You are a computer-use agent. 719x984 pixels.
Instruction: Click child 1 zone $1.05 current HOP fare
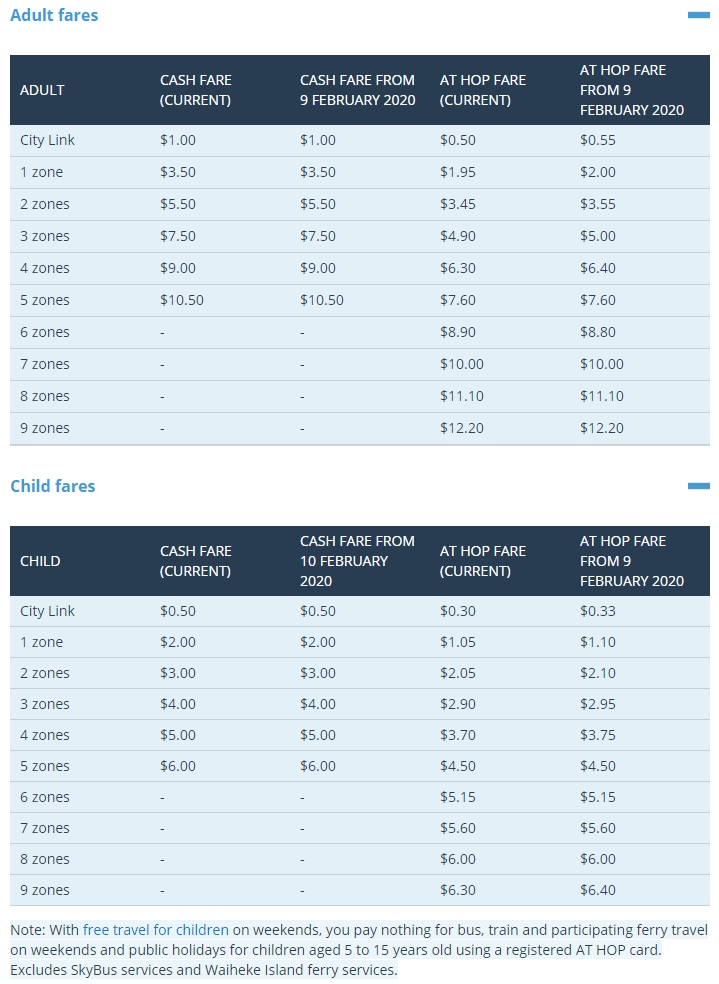[x=457, y=642]
